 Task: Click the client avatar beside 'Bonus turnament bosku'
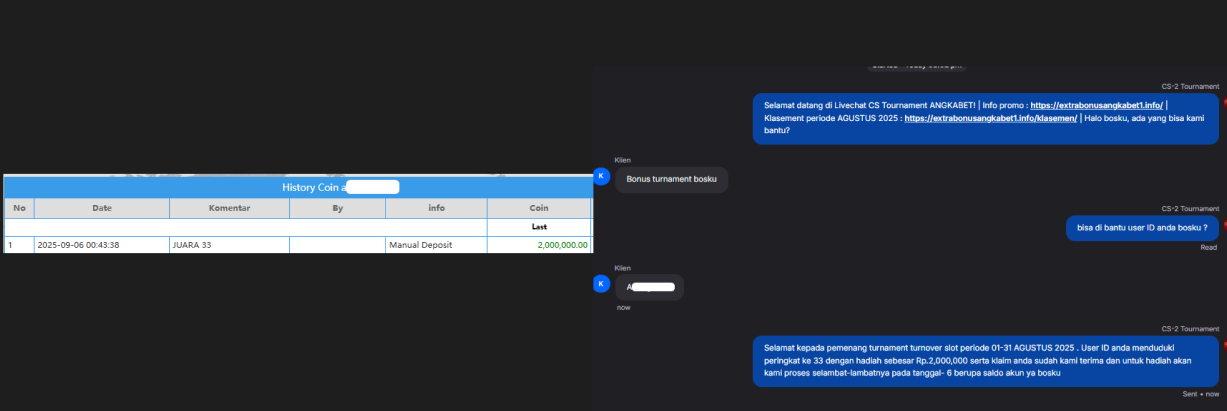tap(601, 176)
